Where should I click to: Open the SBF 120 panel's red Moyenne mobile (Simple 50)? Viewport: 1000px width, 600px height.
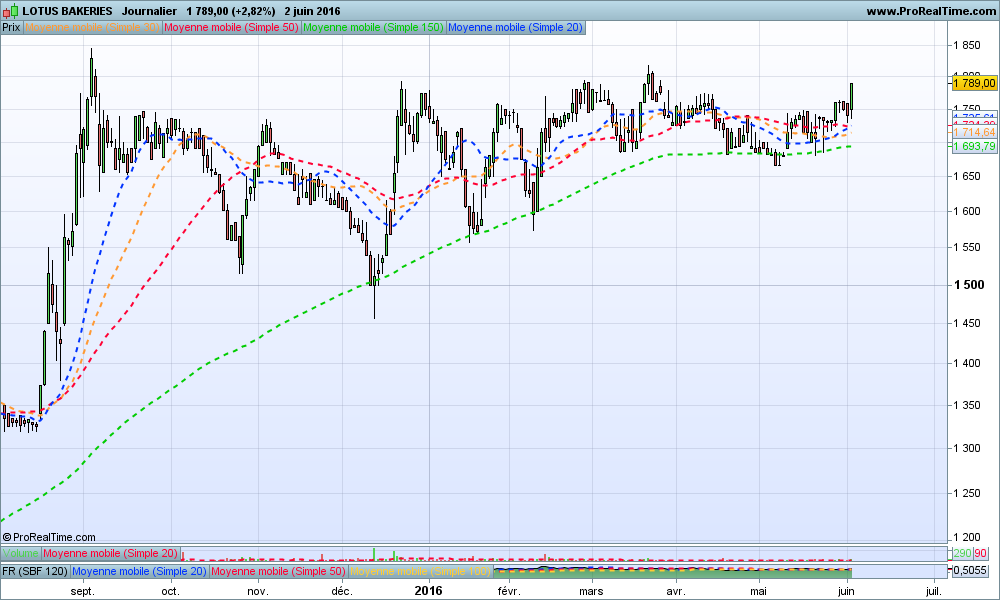point(278,571)
